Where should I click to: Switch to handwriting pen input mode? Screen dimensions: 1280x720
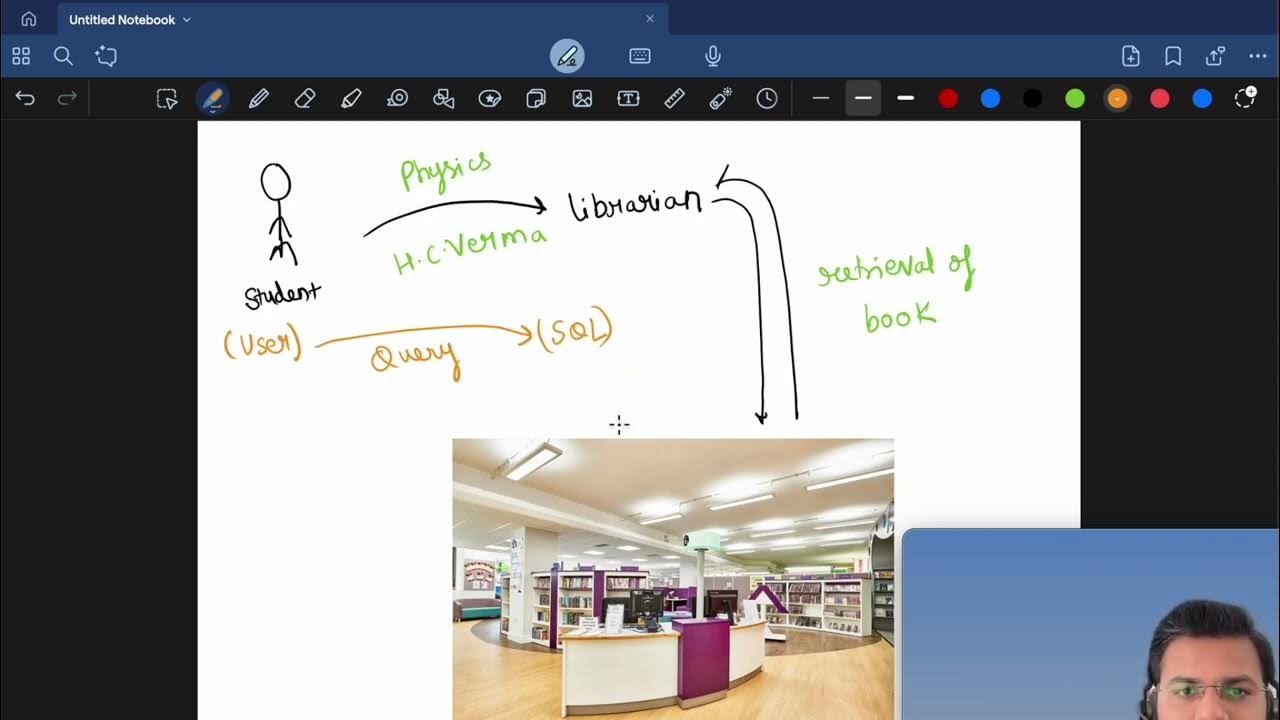click(567, 56)
